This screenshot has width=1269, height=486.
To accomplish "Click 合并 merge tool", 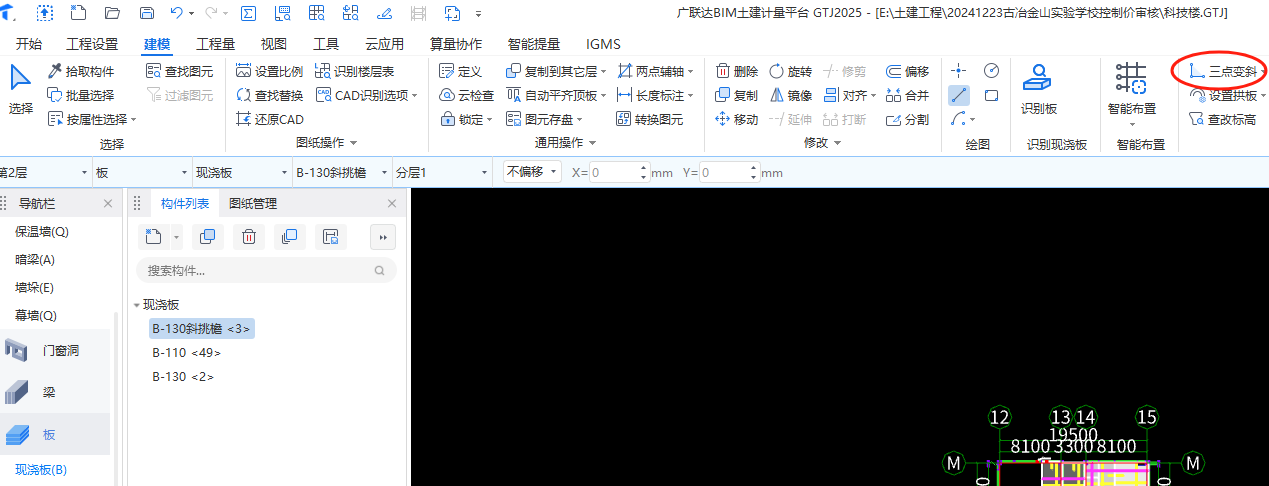I will pyautogui.click(x=908, y=95).
